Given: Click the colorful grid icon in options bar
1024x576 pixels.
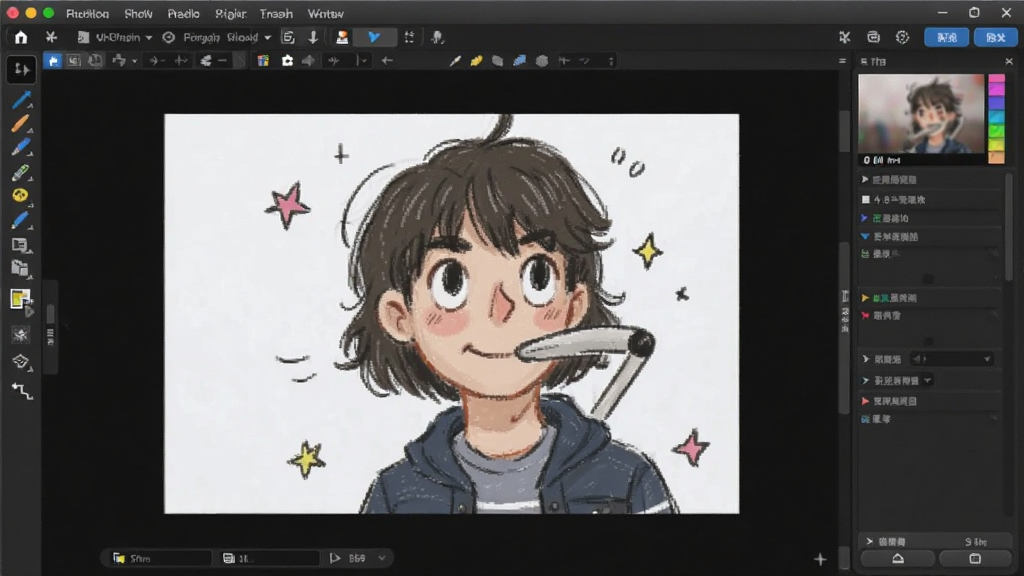Looking at the screenshot, I should click(x=263, y=61).
